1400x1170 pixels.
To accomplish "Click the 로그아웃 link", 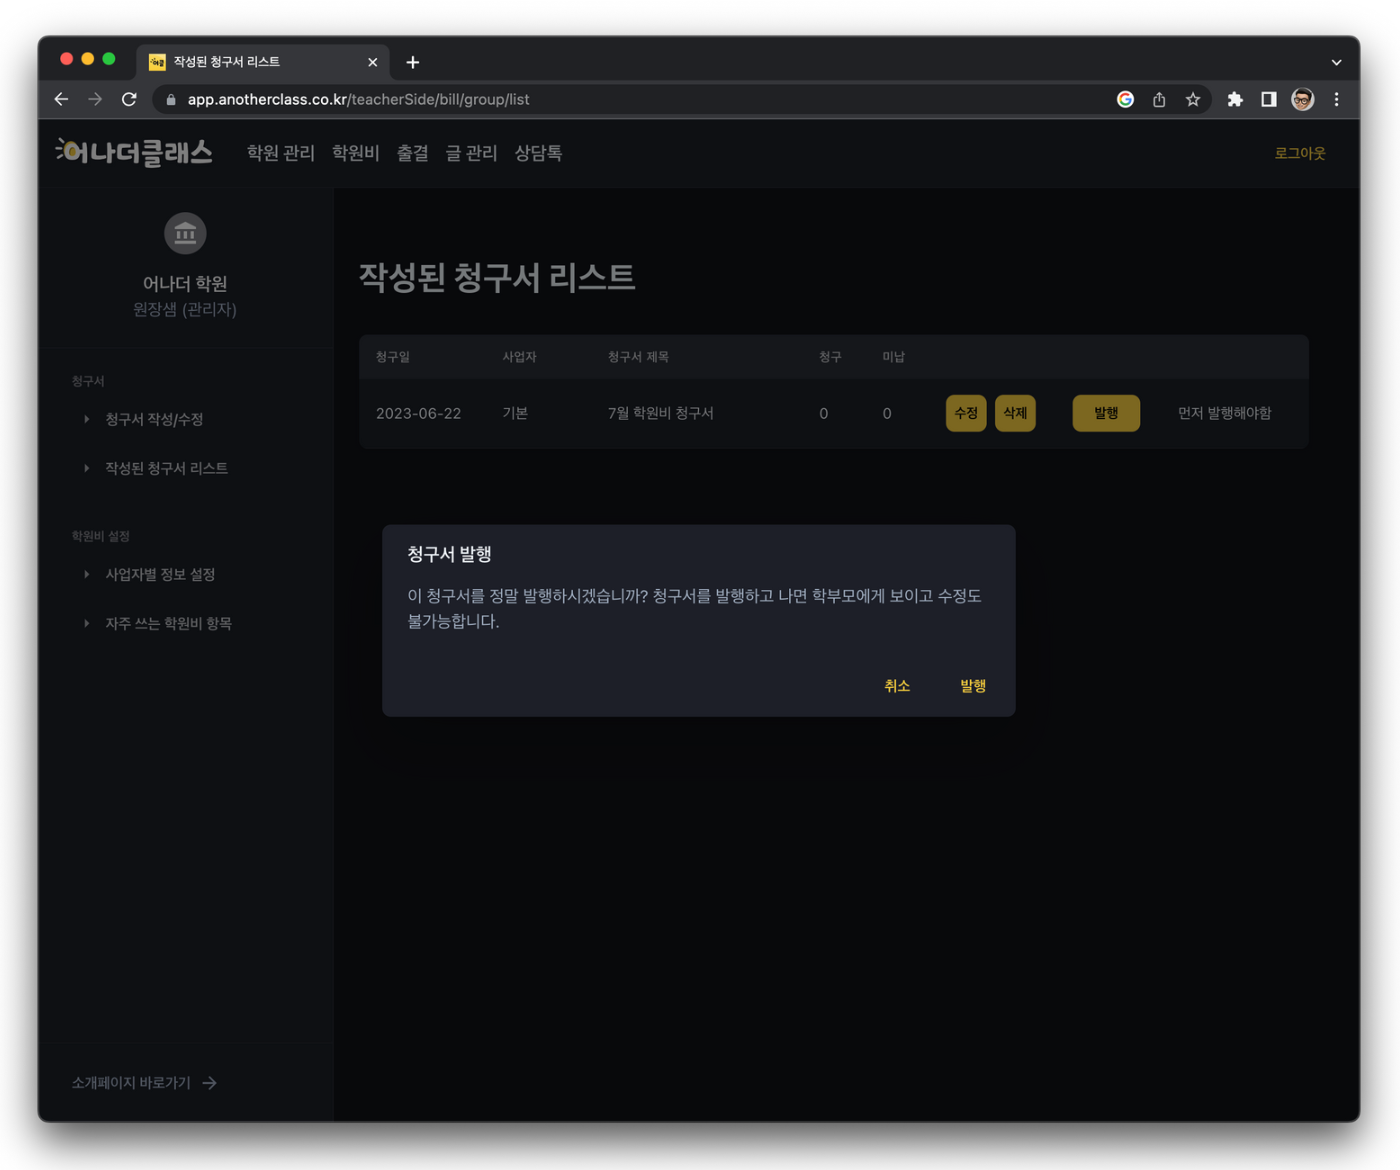I will tap(1300, 153).
